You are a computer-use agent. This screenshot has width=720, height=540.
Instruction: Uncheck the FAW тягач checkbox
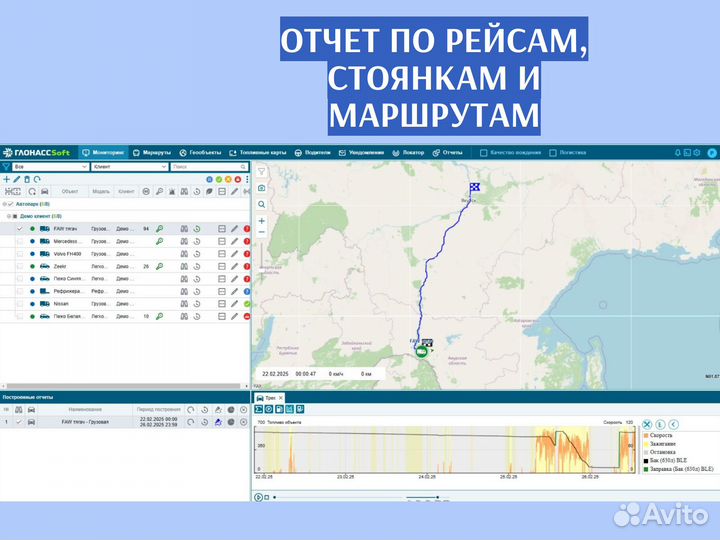pos(20,229)
